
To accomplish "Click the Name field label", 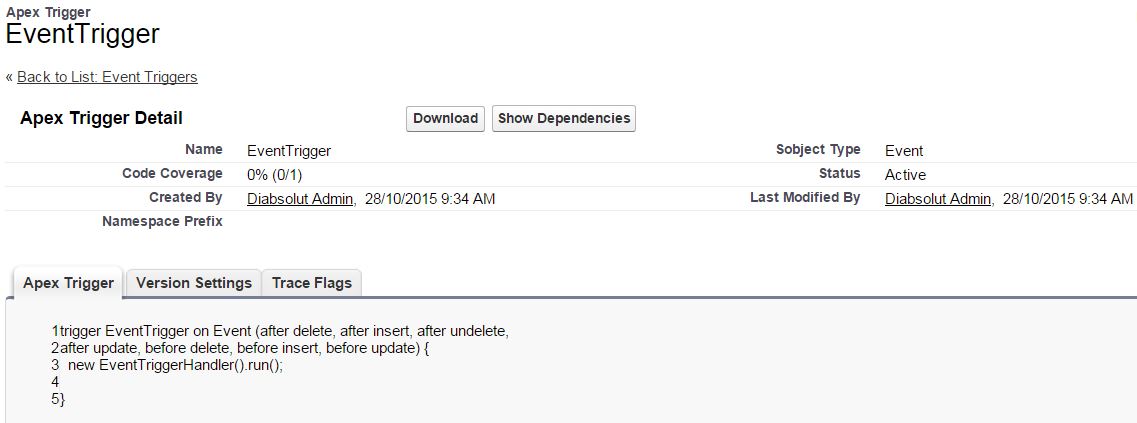I will [x=204, y=149].
